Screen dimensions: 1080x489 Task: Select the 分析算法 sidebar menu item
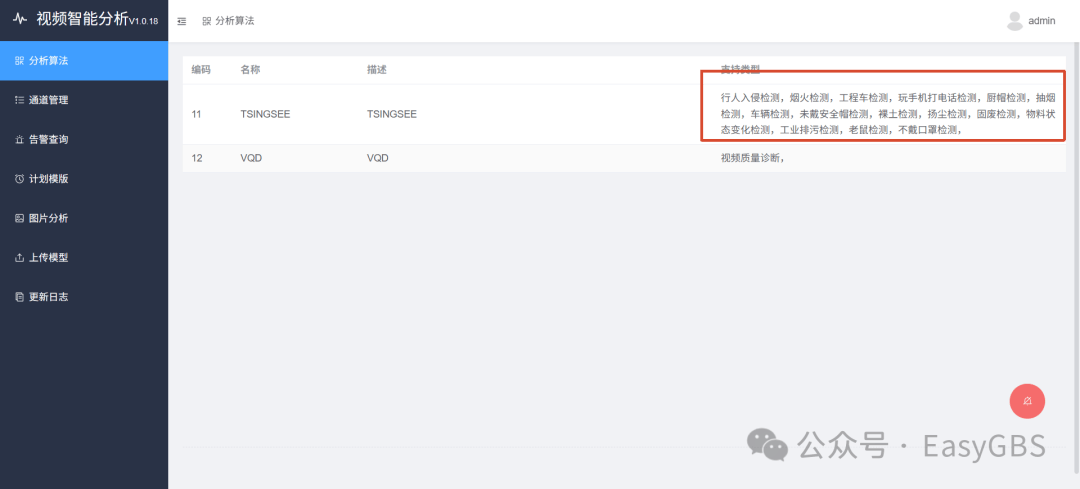(84, 61)
